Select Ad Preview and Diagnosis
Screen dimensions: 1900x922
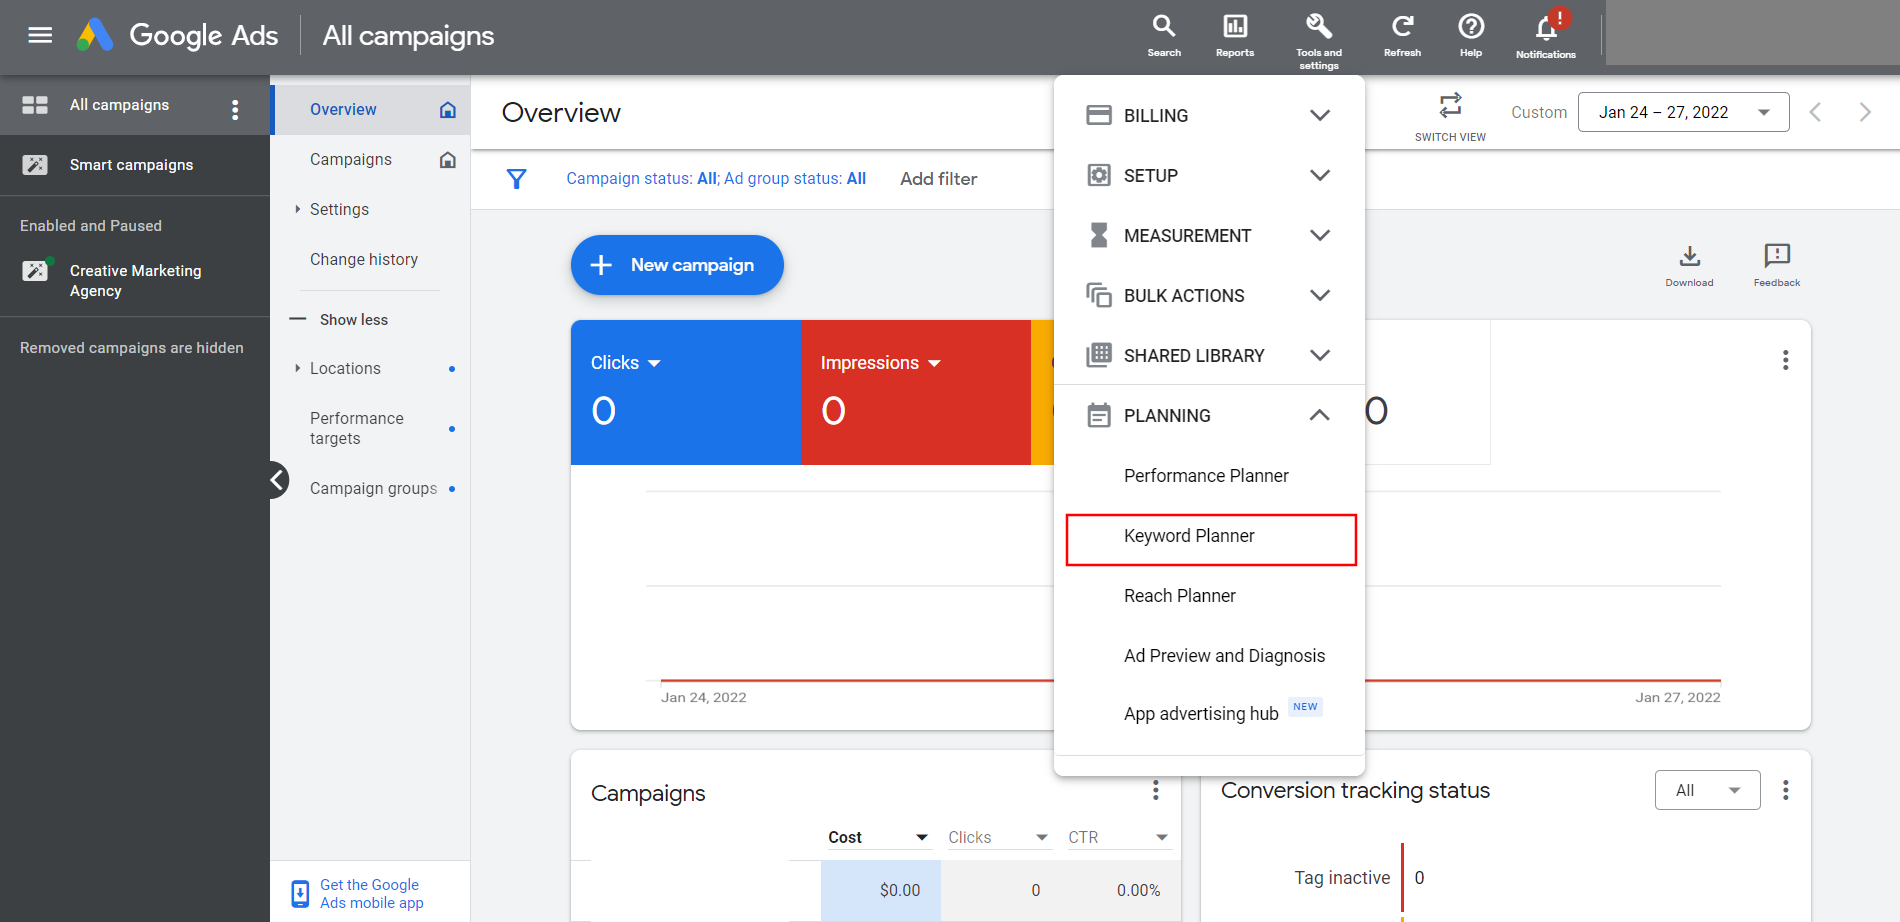click(1224, 656)
